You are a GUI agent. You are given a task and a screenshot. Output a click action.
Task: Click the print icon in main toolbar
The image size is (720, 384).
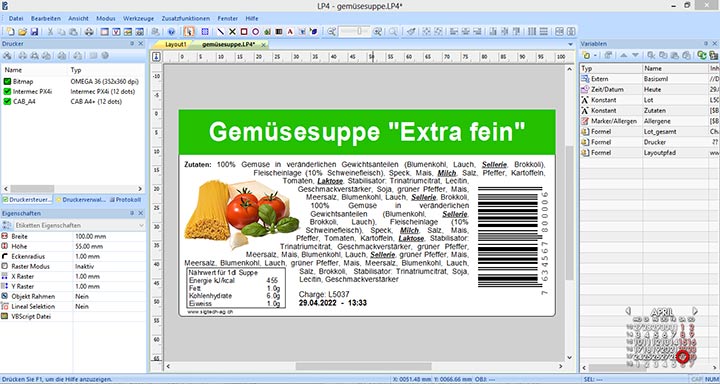(89, 32)
